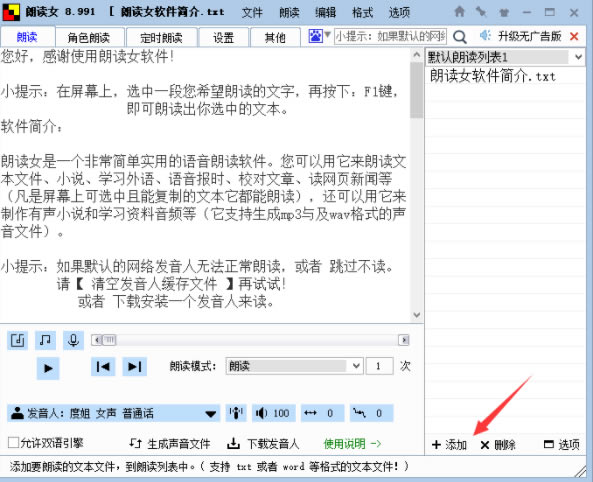Click 生成声音文件 button
Viewport: 593px width, 482px height.
(x=169, y=443)
